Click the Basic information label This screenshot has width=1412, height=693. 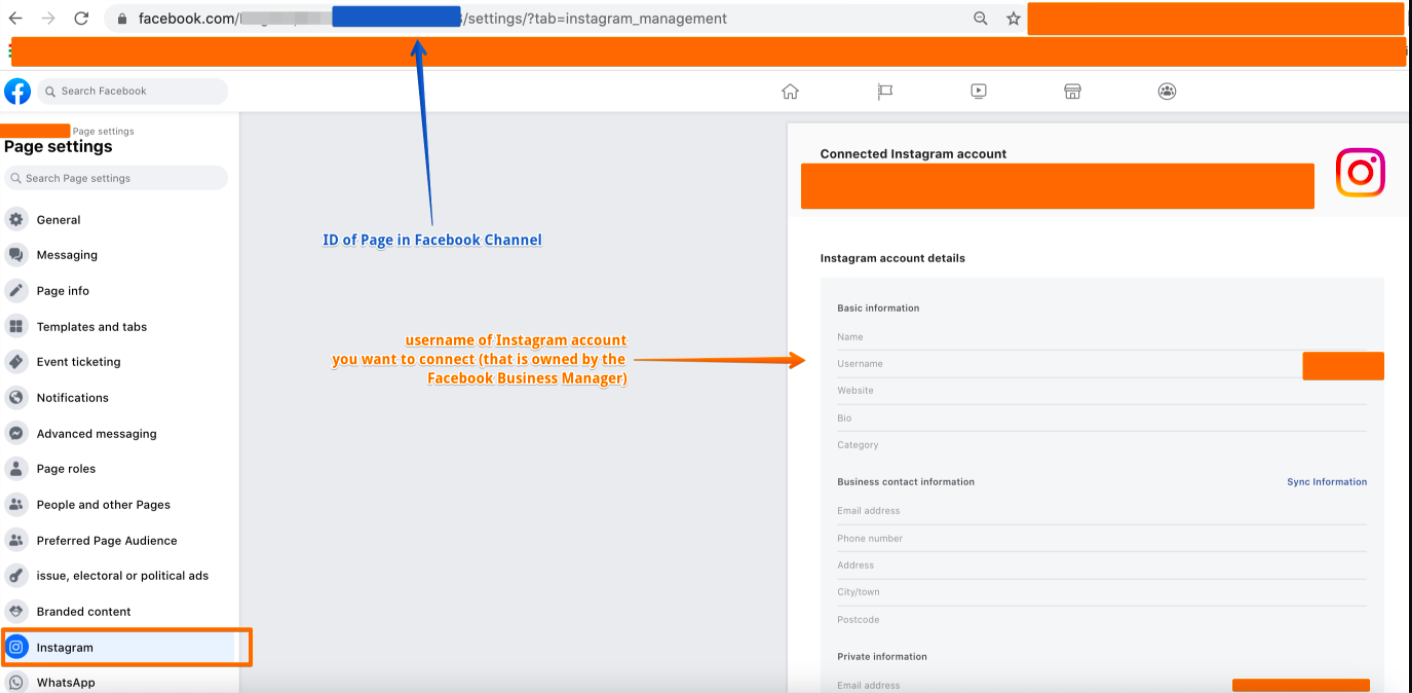pyautogui.click(x=878, y=308)
